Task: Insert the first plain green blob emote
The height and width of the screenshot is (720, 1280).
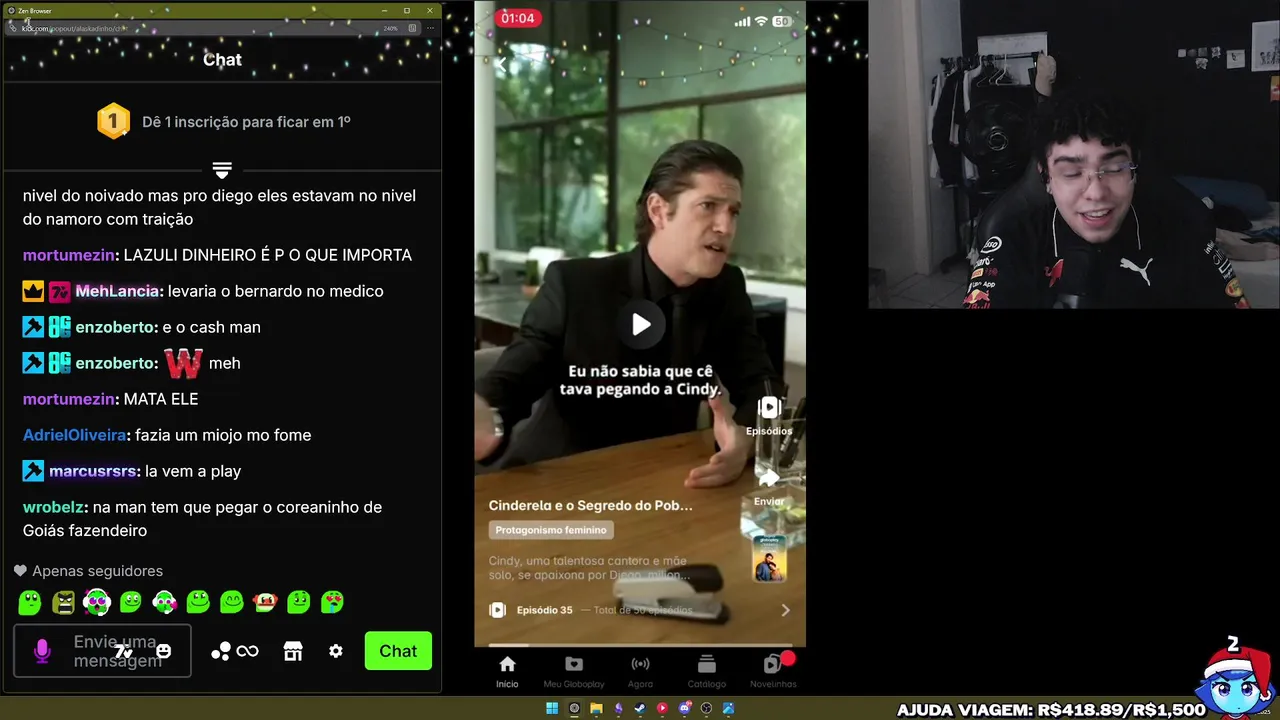Action: 30,602
